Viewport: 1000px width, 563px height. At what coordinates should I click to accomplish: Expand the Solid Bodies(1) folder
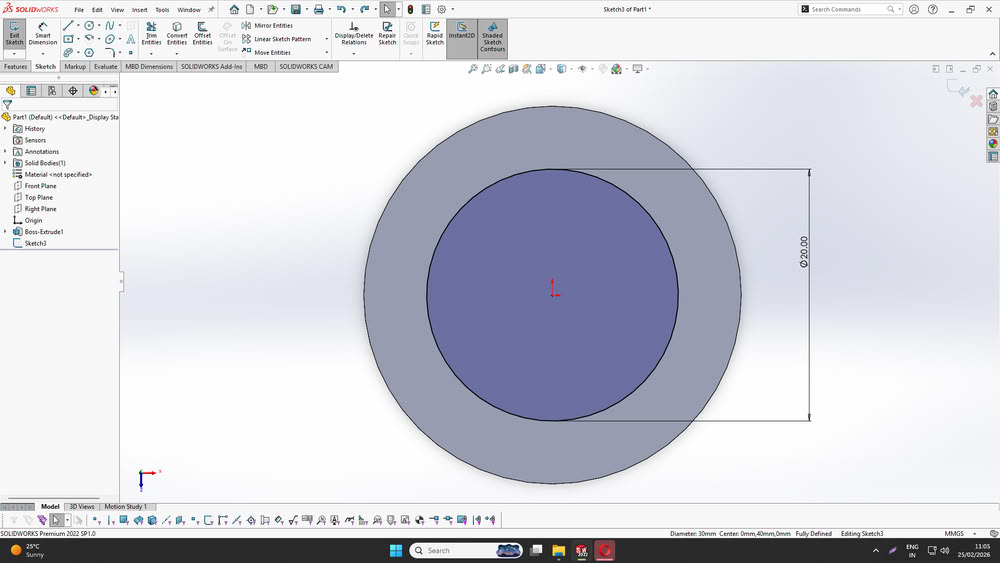(6, 163)
